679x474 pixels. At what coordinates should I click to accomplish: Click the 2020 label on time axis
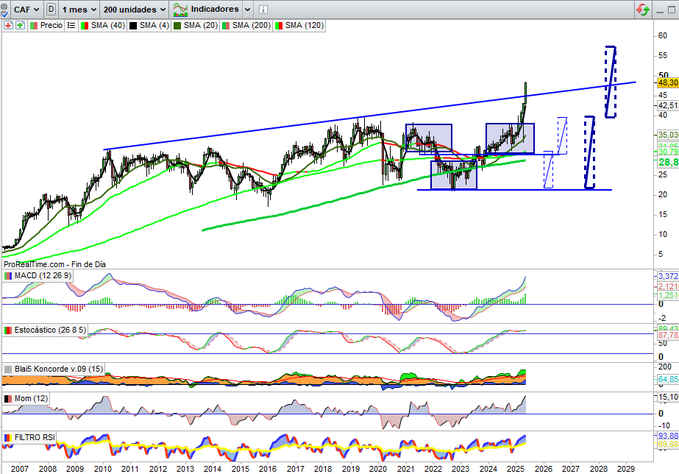click(x=378, y=469)
